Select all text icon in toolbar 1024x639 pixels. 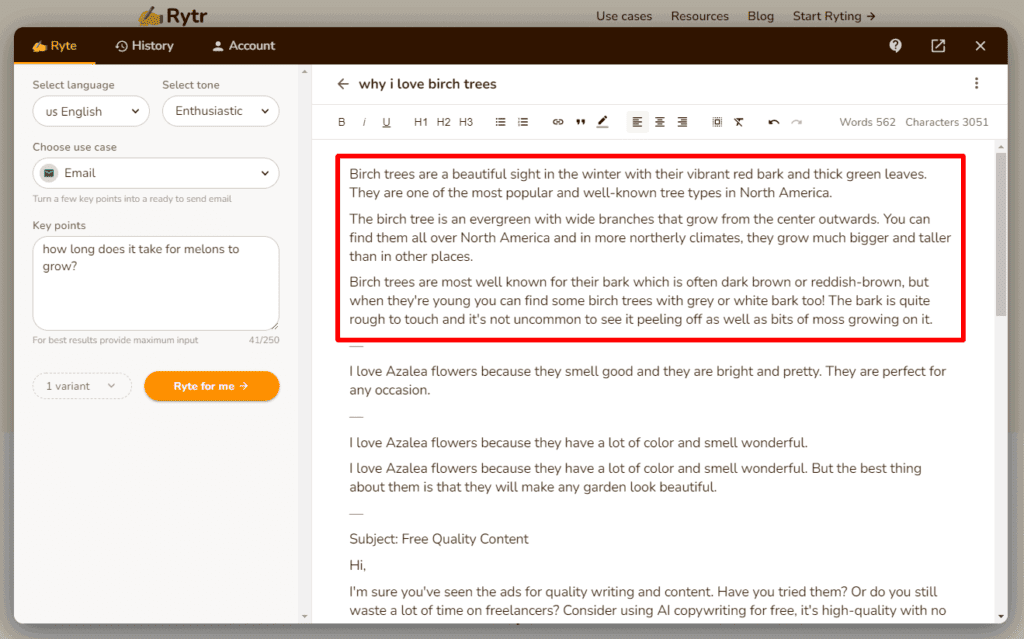[x=717, y=122]
